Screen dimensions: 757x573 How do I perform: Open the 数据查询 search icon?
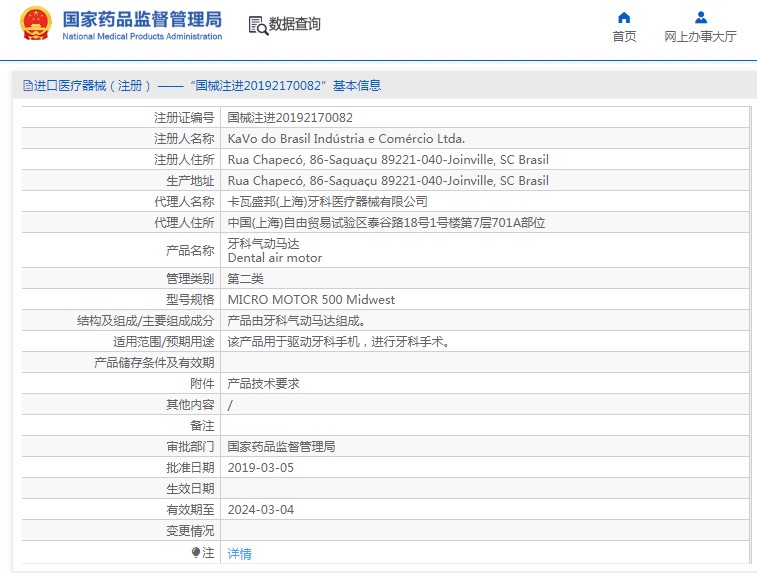[x=258, y=25]
